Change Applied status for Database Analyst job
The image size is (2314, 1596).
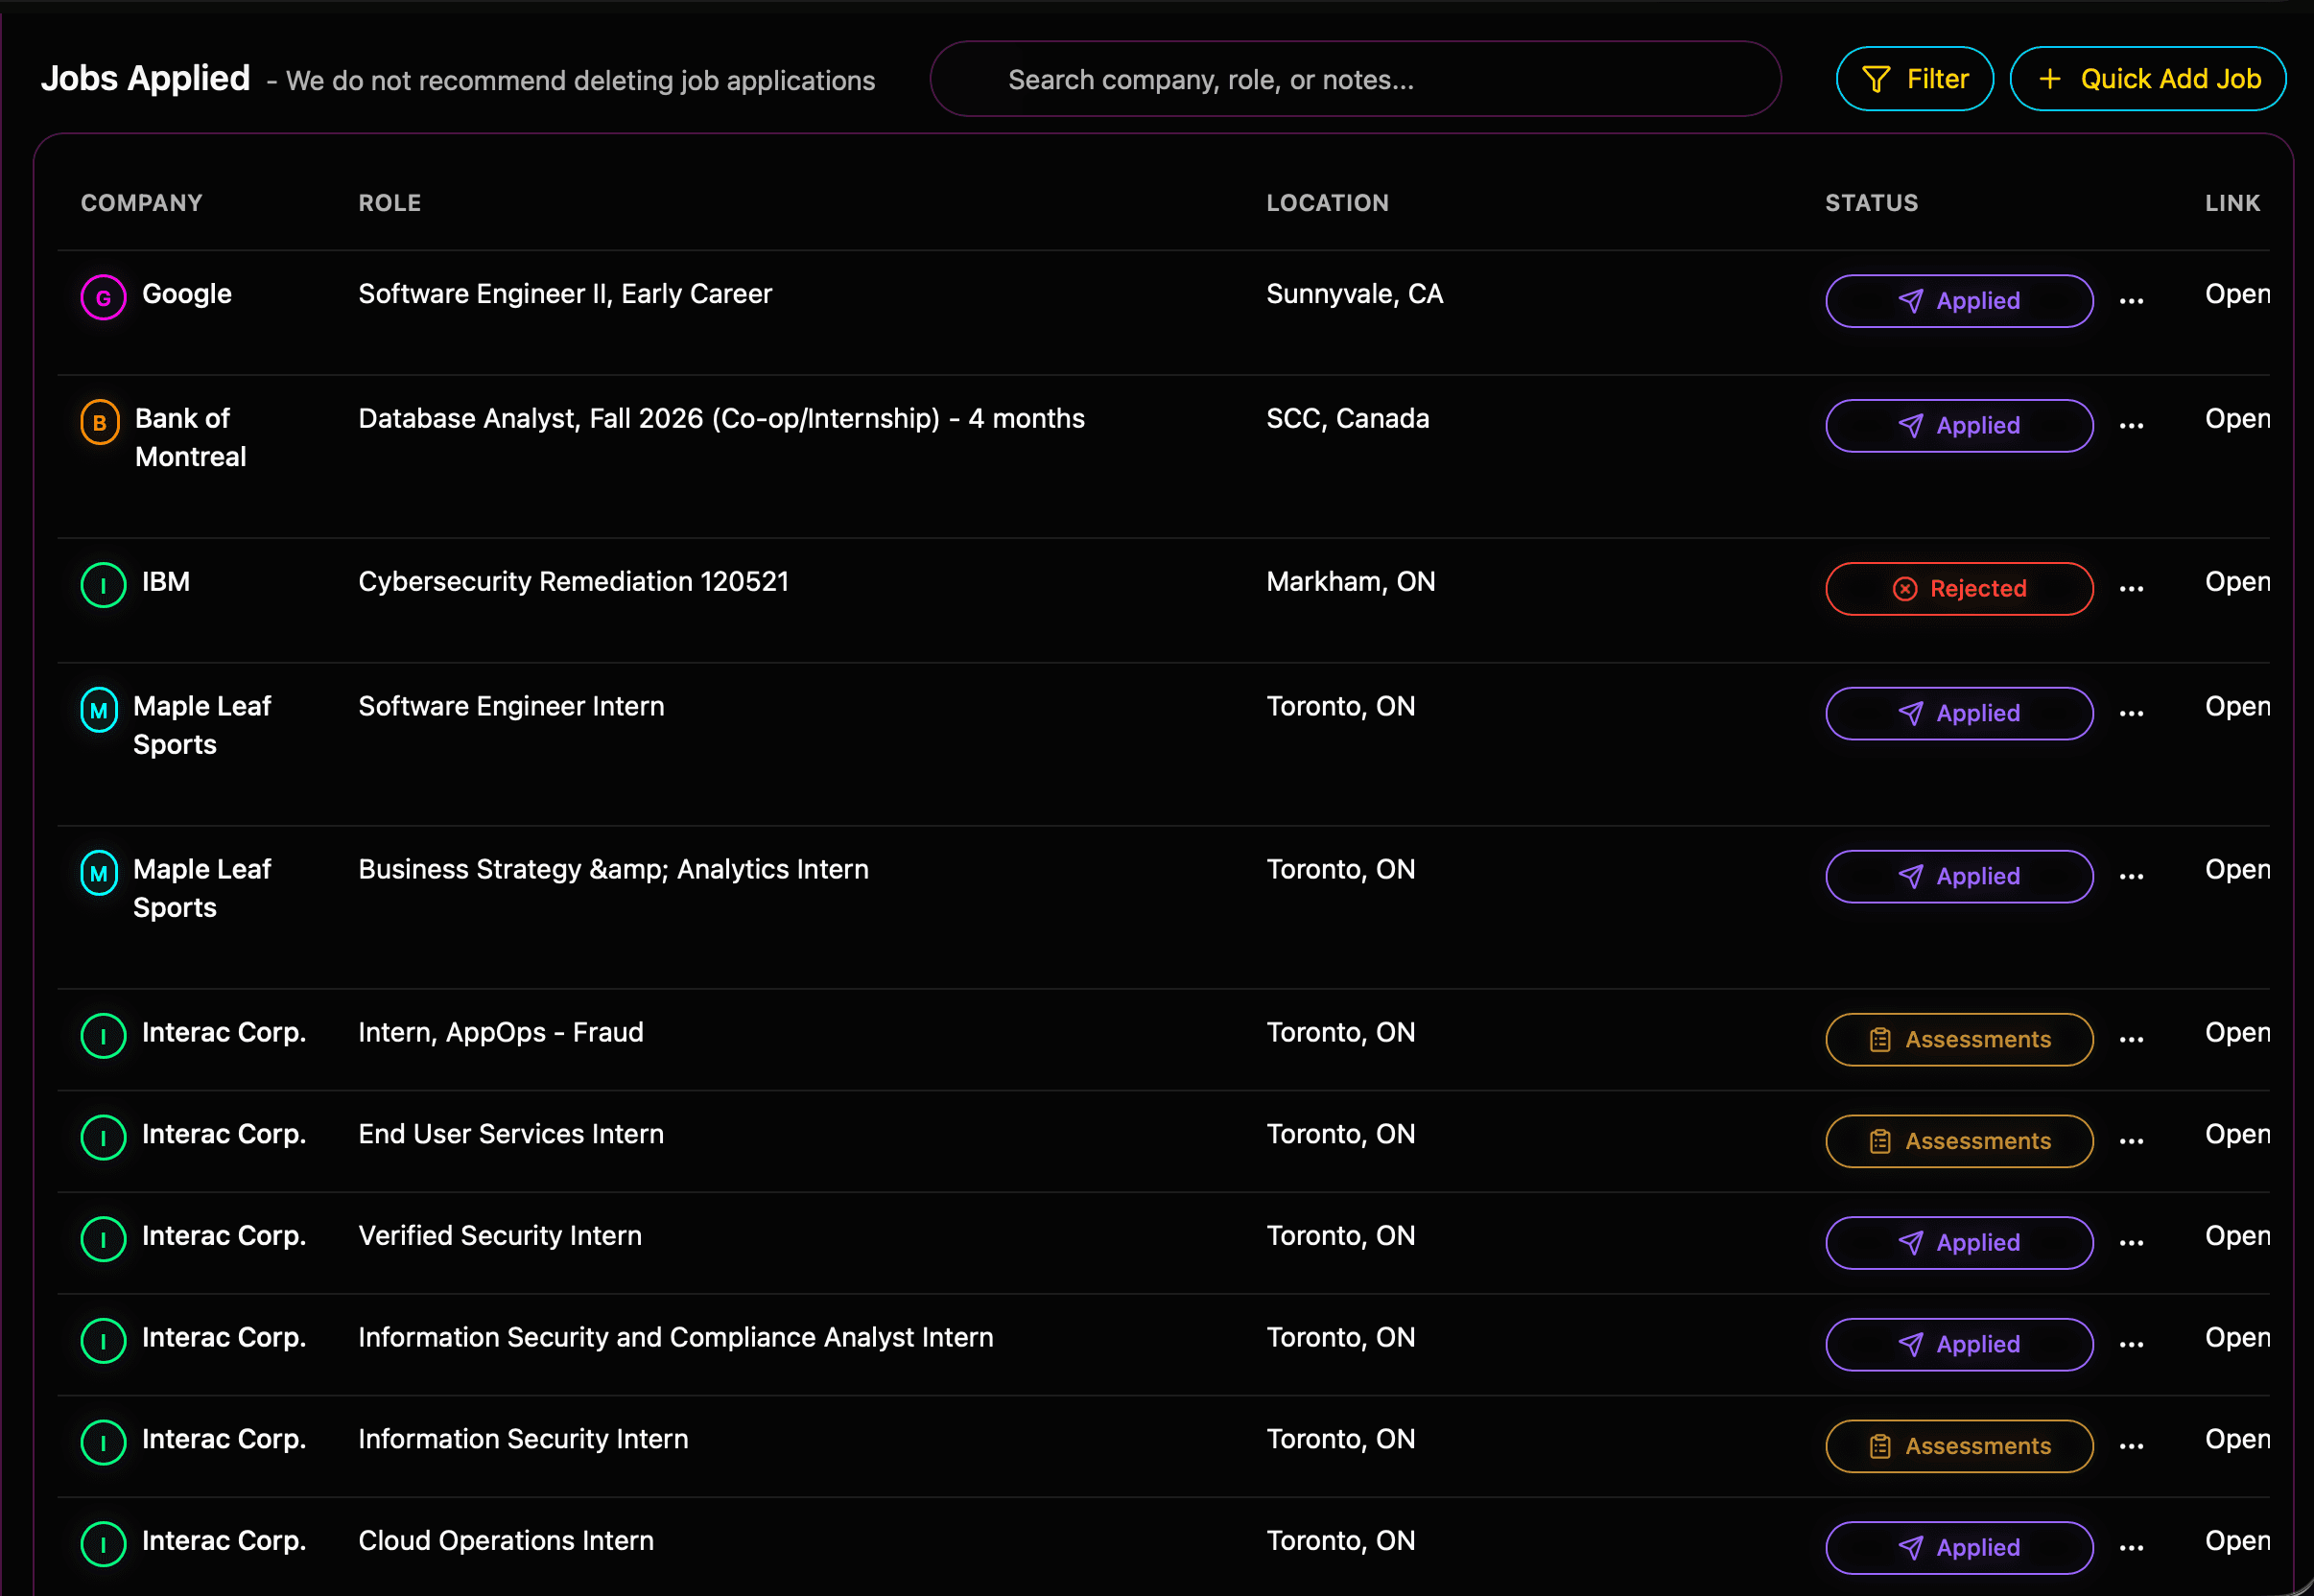point(1959,426)
